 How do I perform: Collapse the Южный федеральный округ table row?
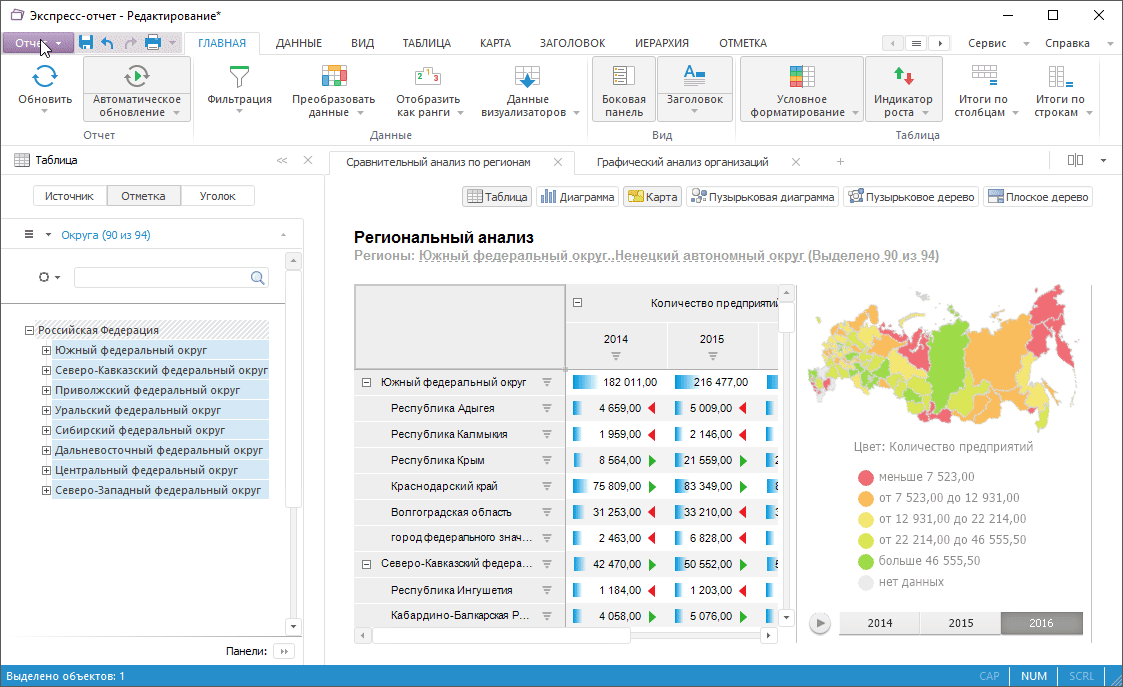(366, 382)
